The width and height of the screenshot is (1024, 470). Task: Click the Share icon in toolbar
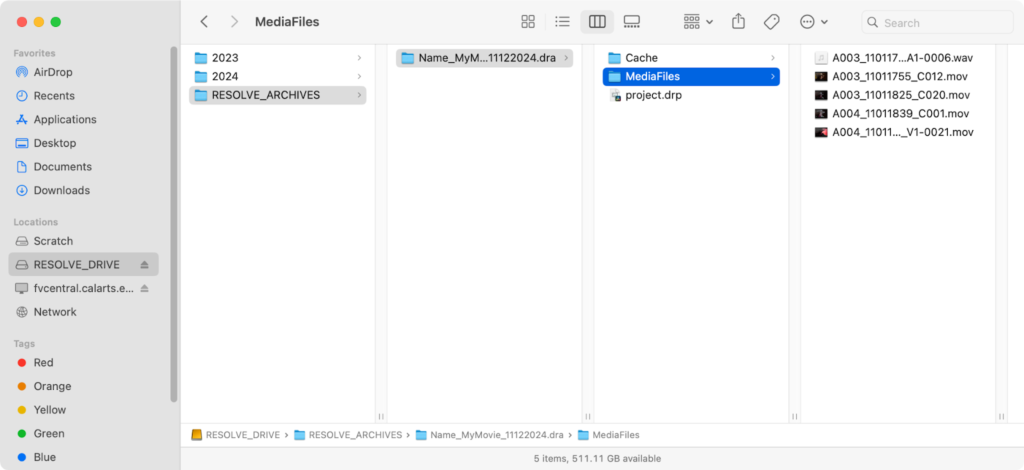pos(739,22)
